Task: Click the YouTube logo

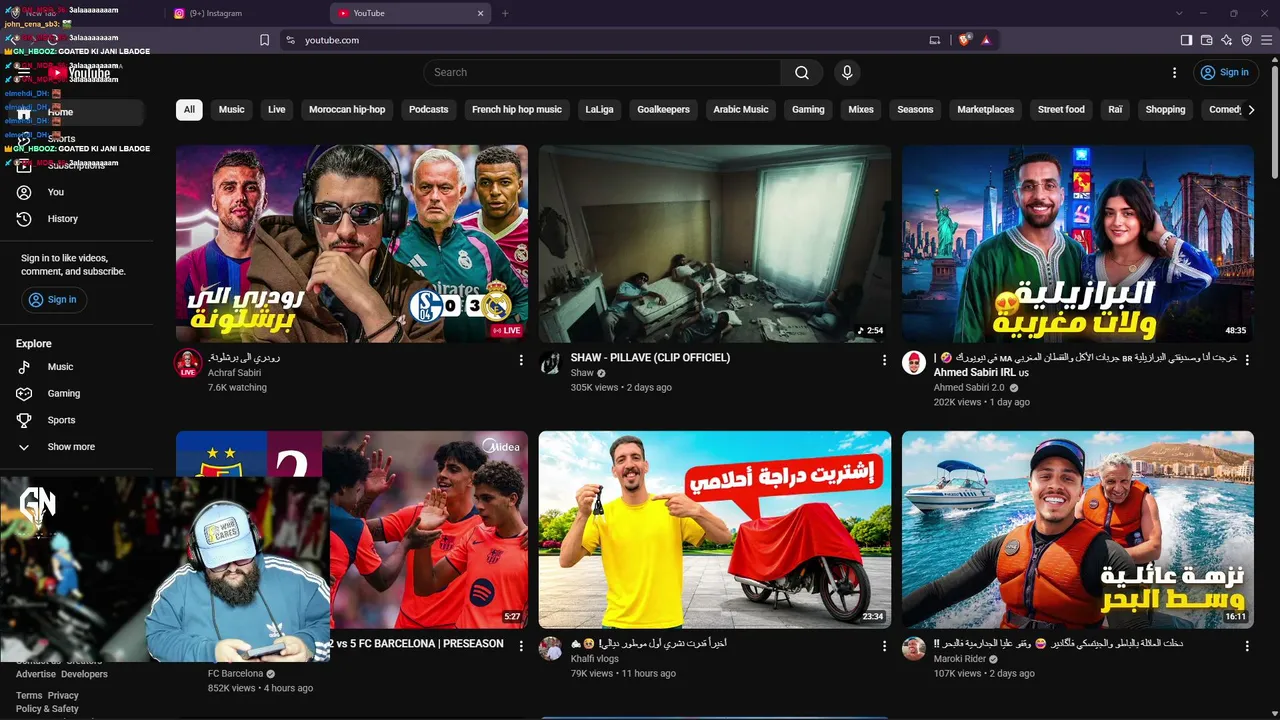Action: point(78,73)
